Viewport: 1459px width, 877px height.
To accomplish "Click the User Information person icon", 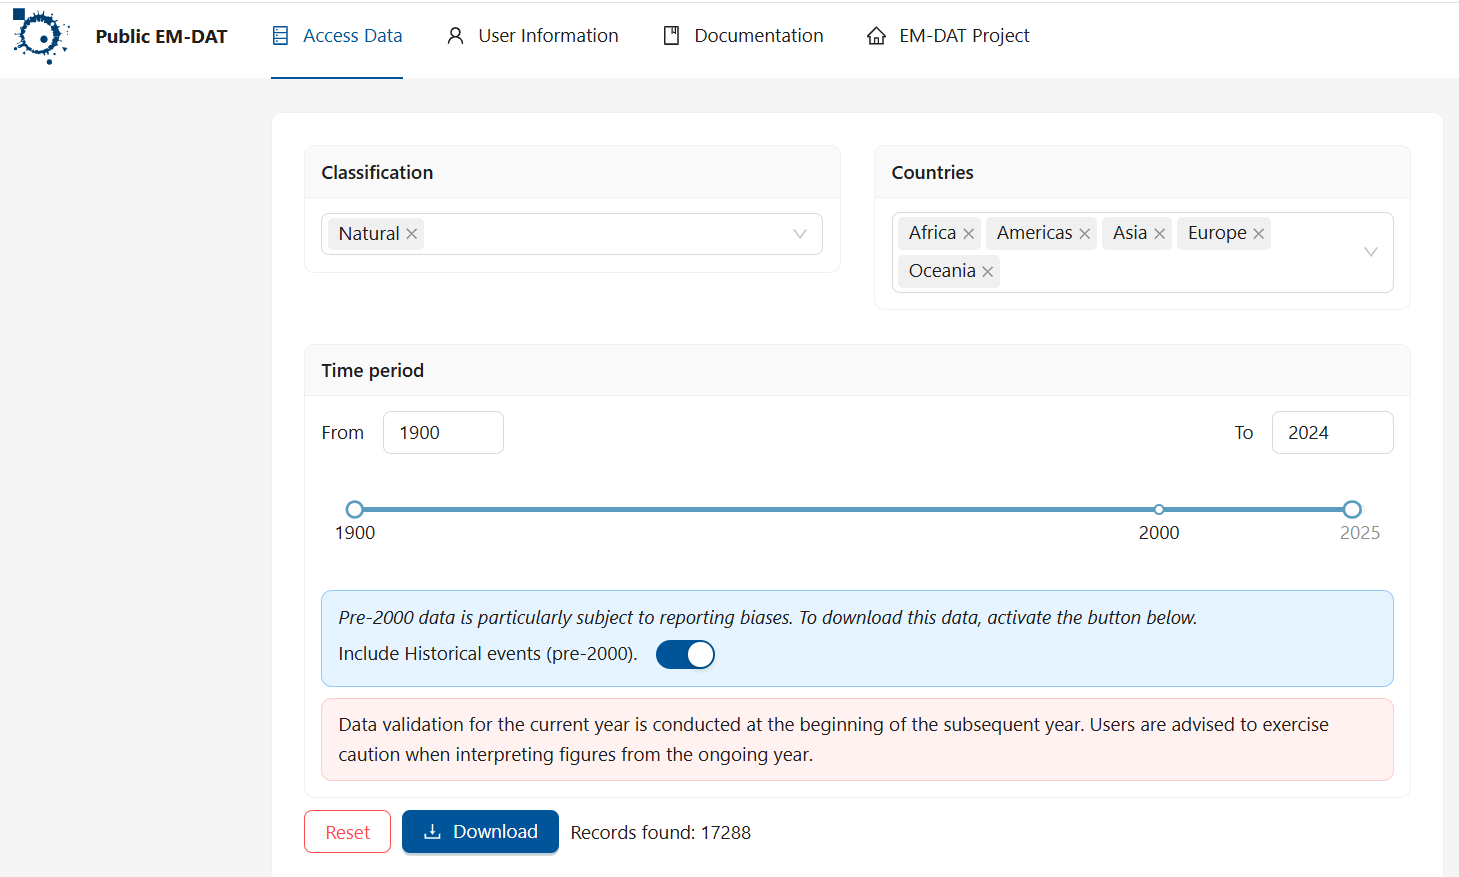I will coord(455,34).
